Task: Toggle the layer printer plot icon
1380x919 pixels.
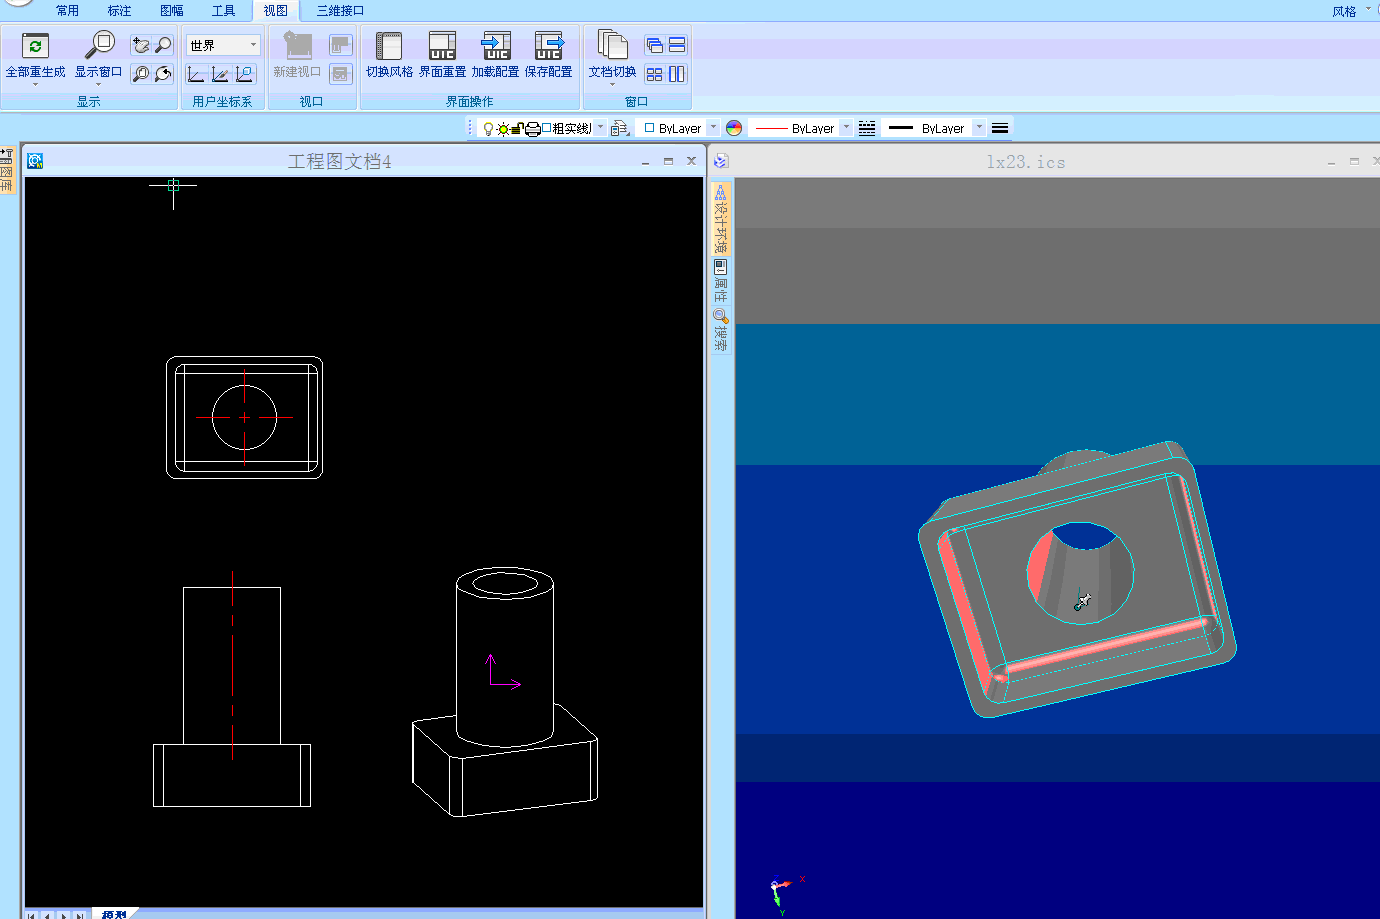Action: (532, 129)
